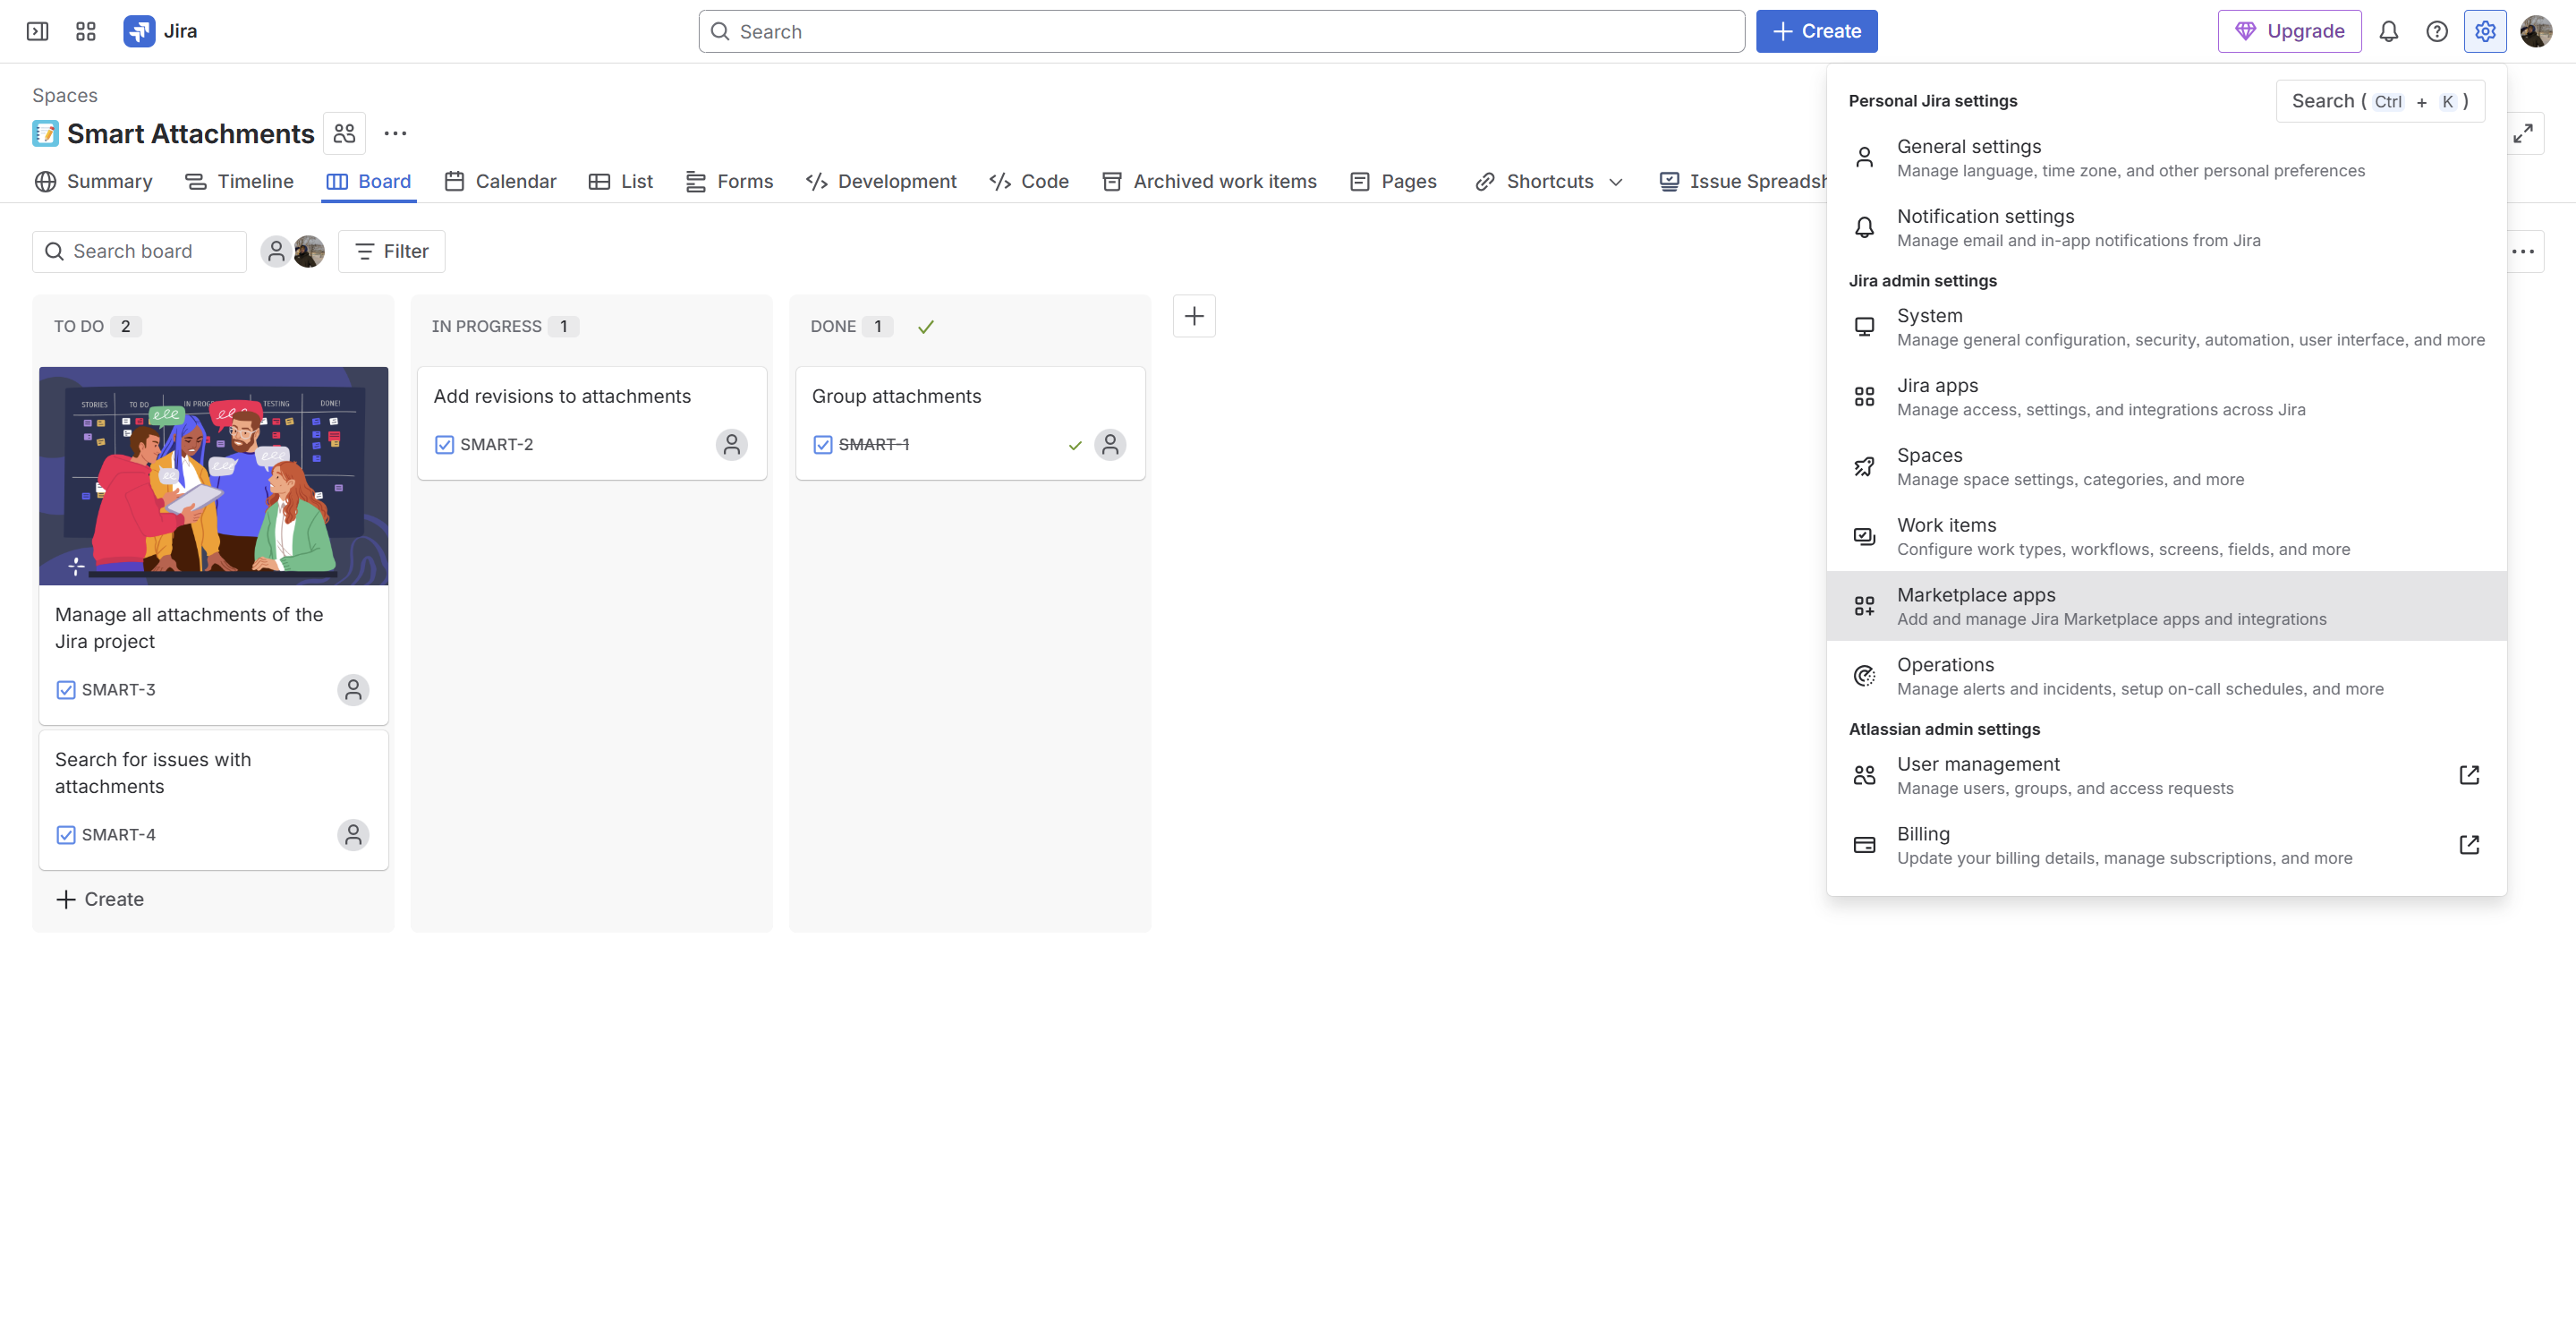This screenshot has width=2576, height=1322.
Task: Open the app switcher grid icon
Action: click(86, 31)
